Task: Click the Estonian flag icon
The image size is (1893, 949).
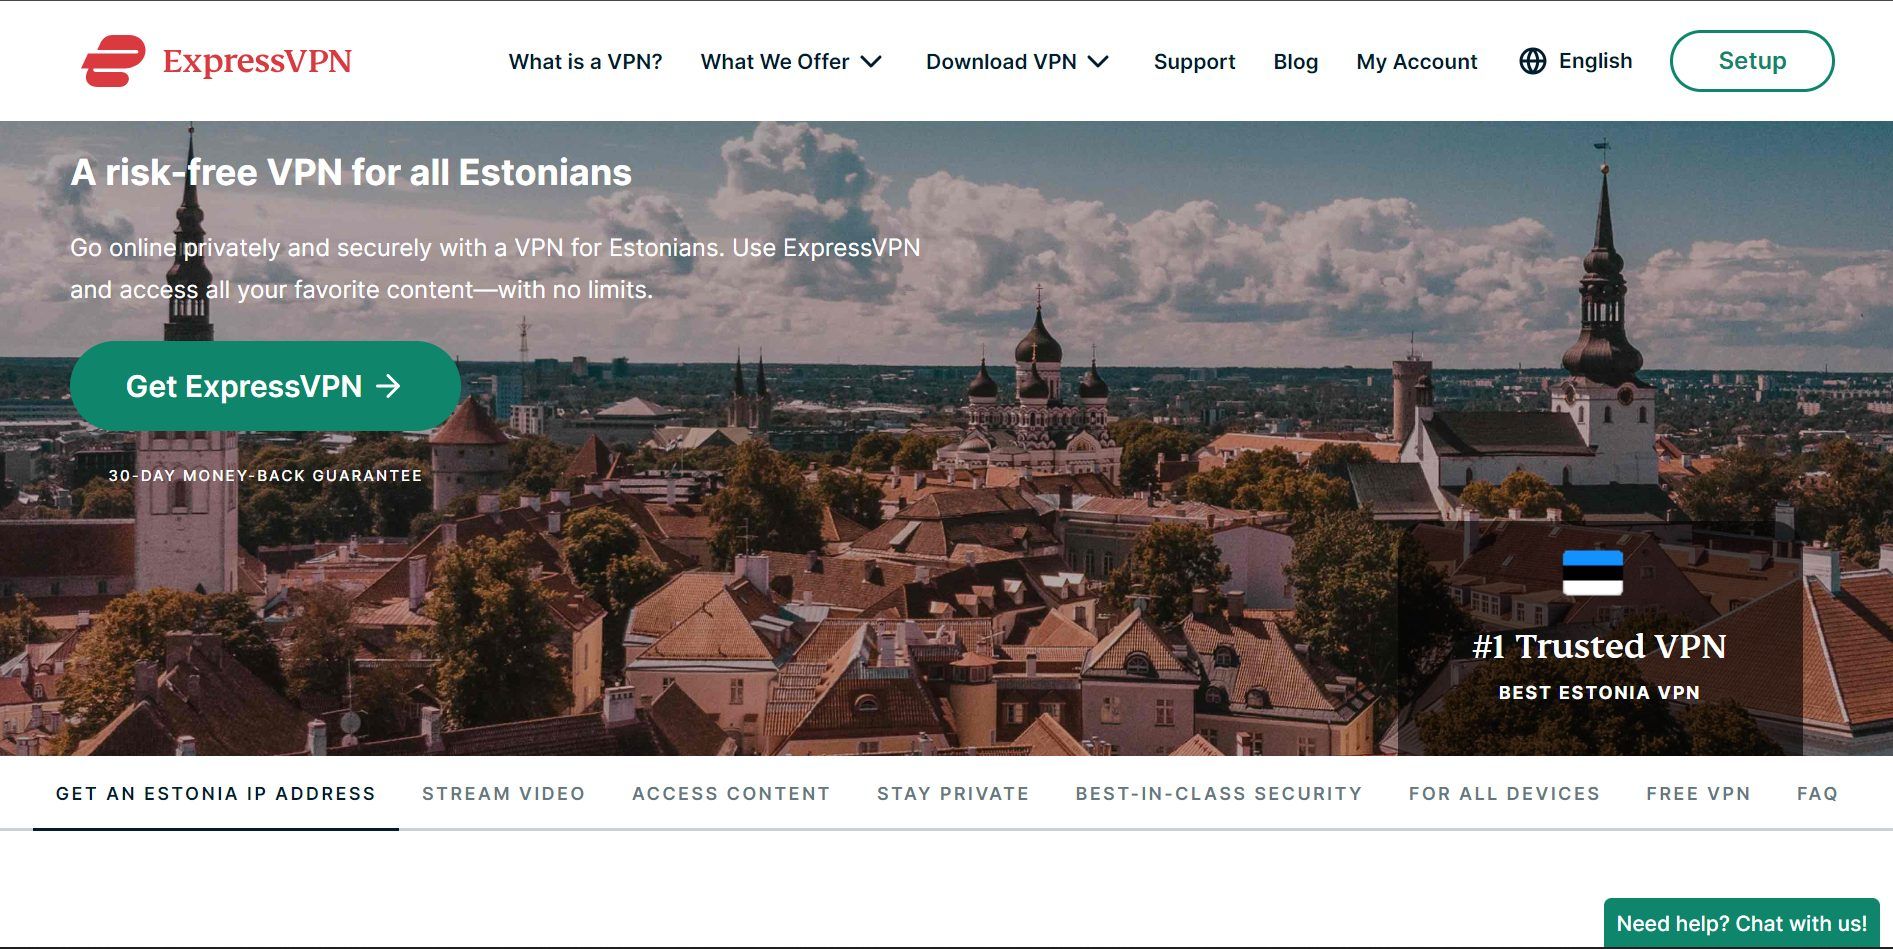Action: pos(1592,573)
